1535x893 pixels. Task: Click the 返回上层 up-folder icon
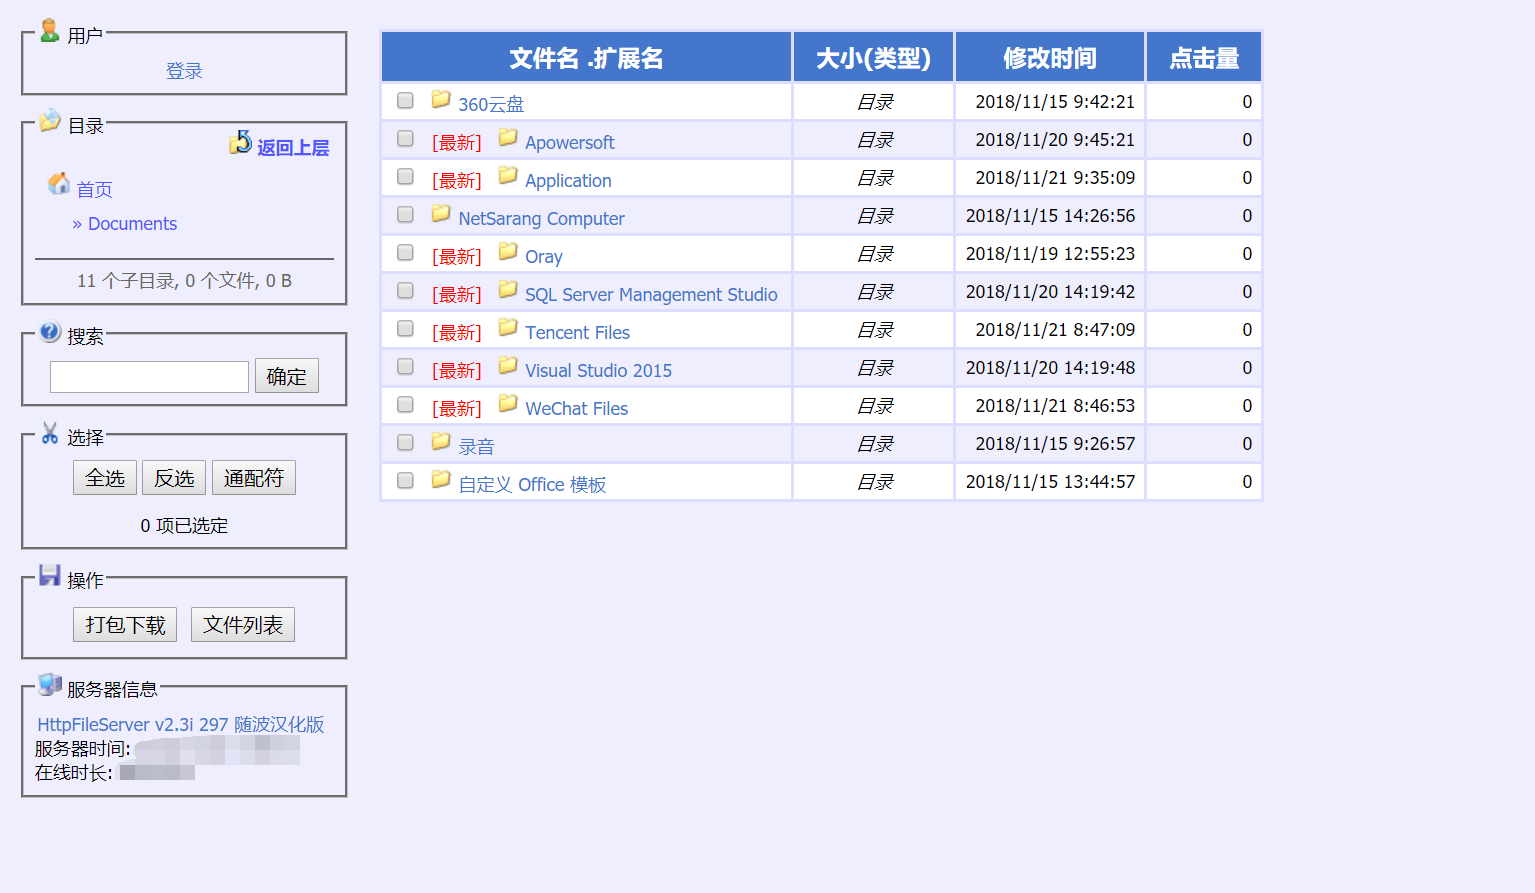[x=240, y=143]
